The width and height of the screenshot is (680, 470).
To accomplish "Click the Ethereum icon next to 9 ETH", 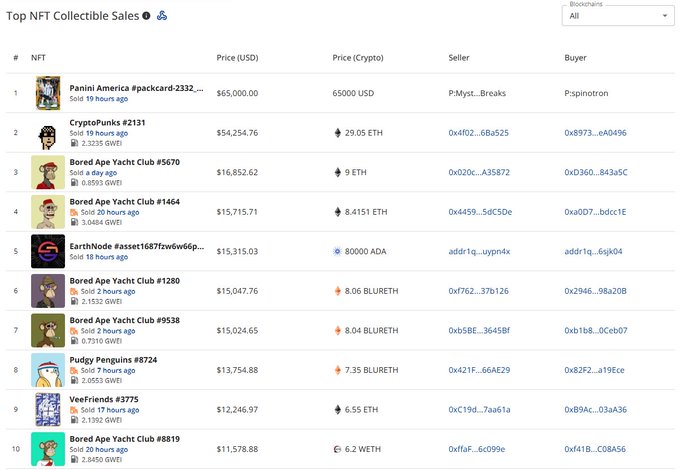I will point(337,172).
